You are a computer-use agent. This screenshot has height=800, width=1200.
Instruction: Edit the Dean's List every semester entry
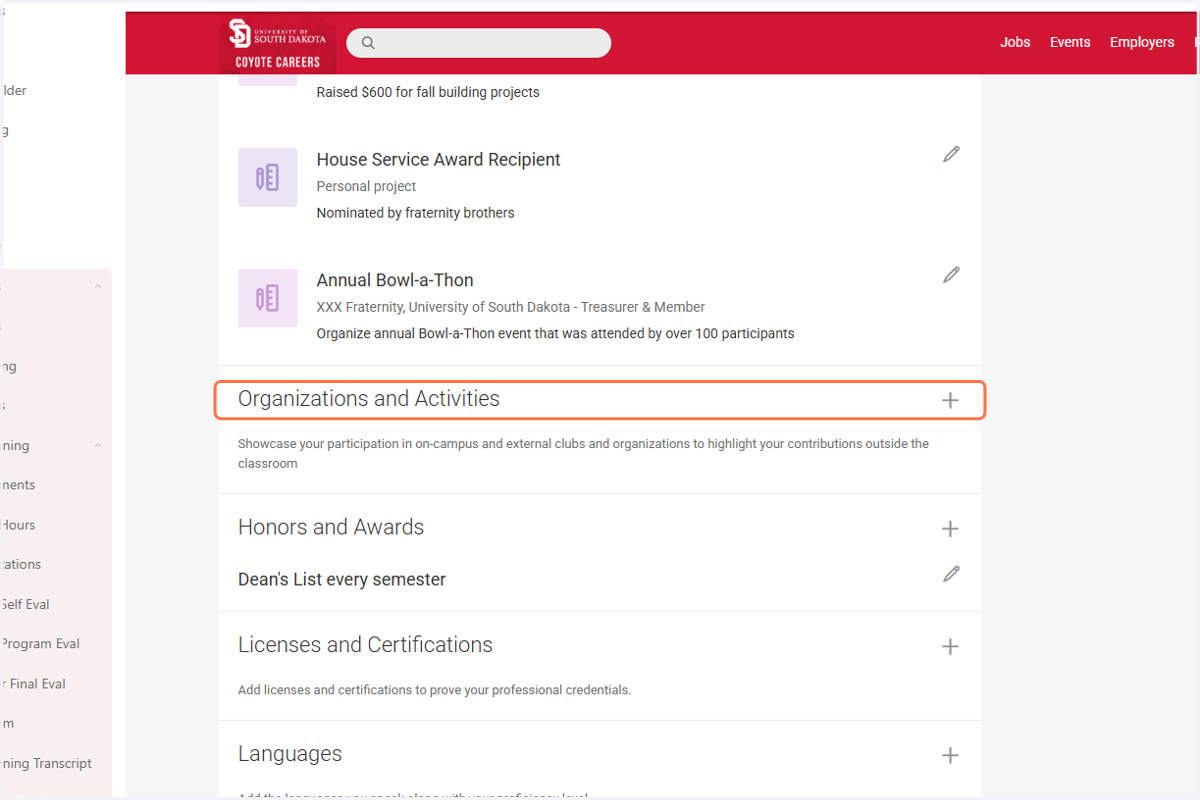[x=951, y=574]
